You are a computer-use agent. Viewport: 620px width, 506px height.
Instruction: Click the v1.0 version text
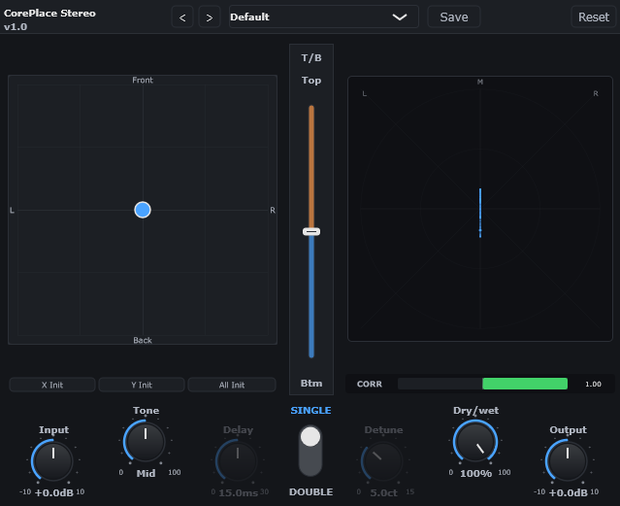pyautogui.click(x=15, y=27)
